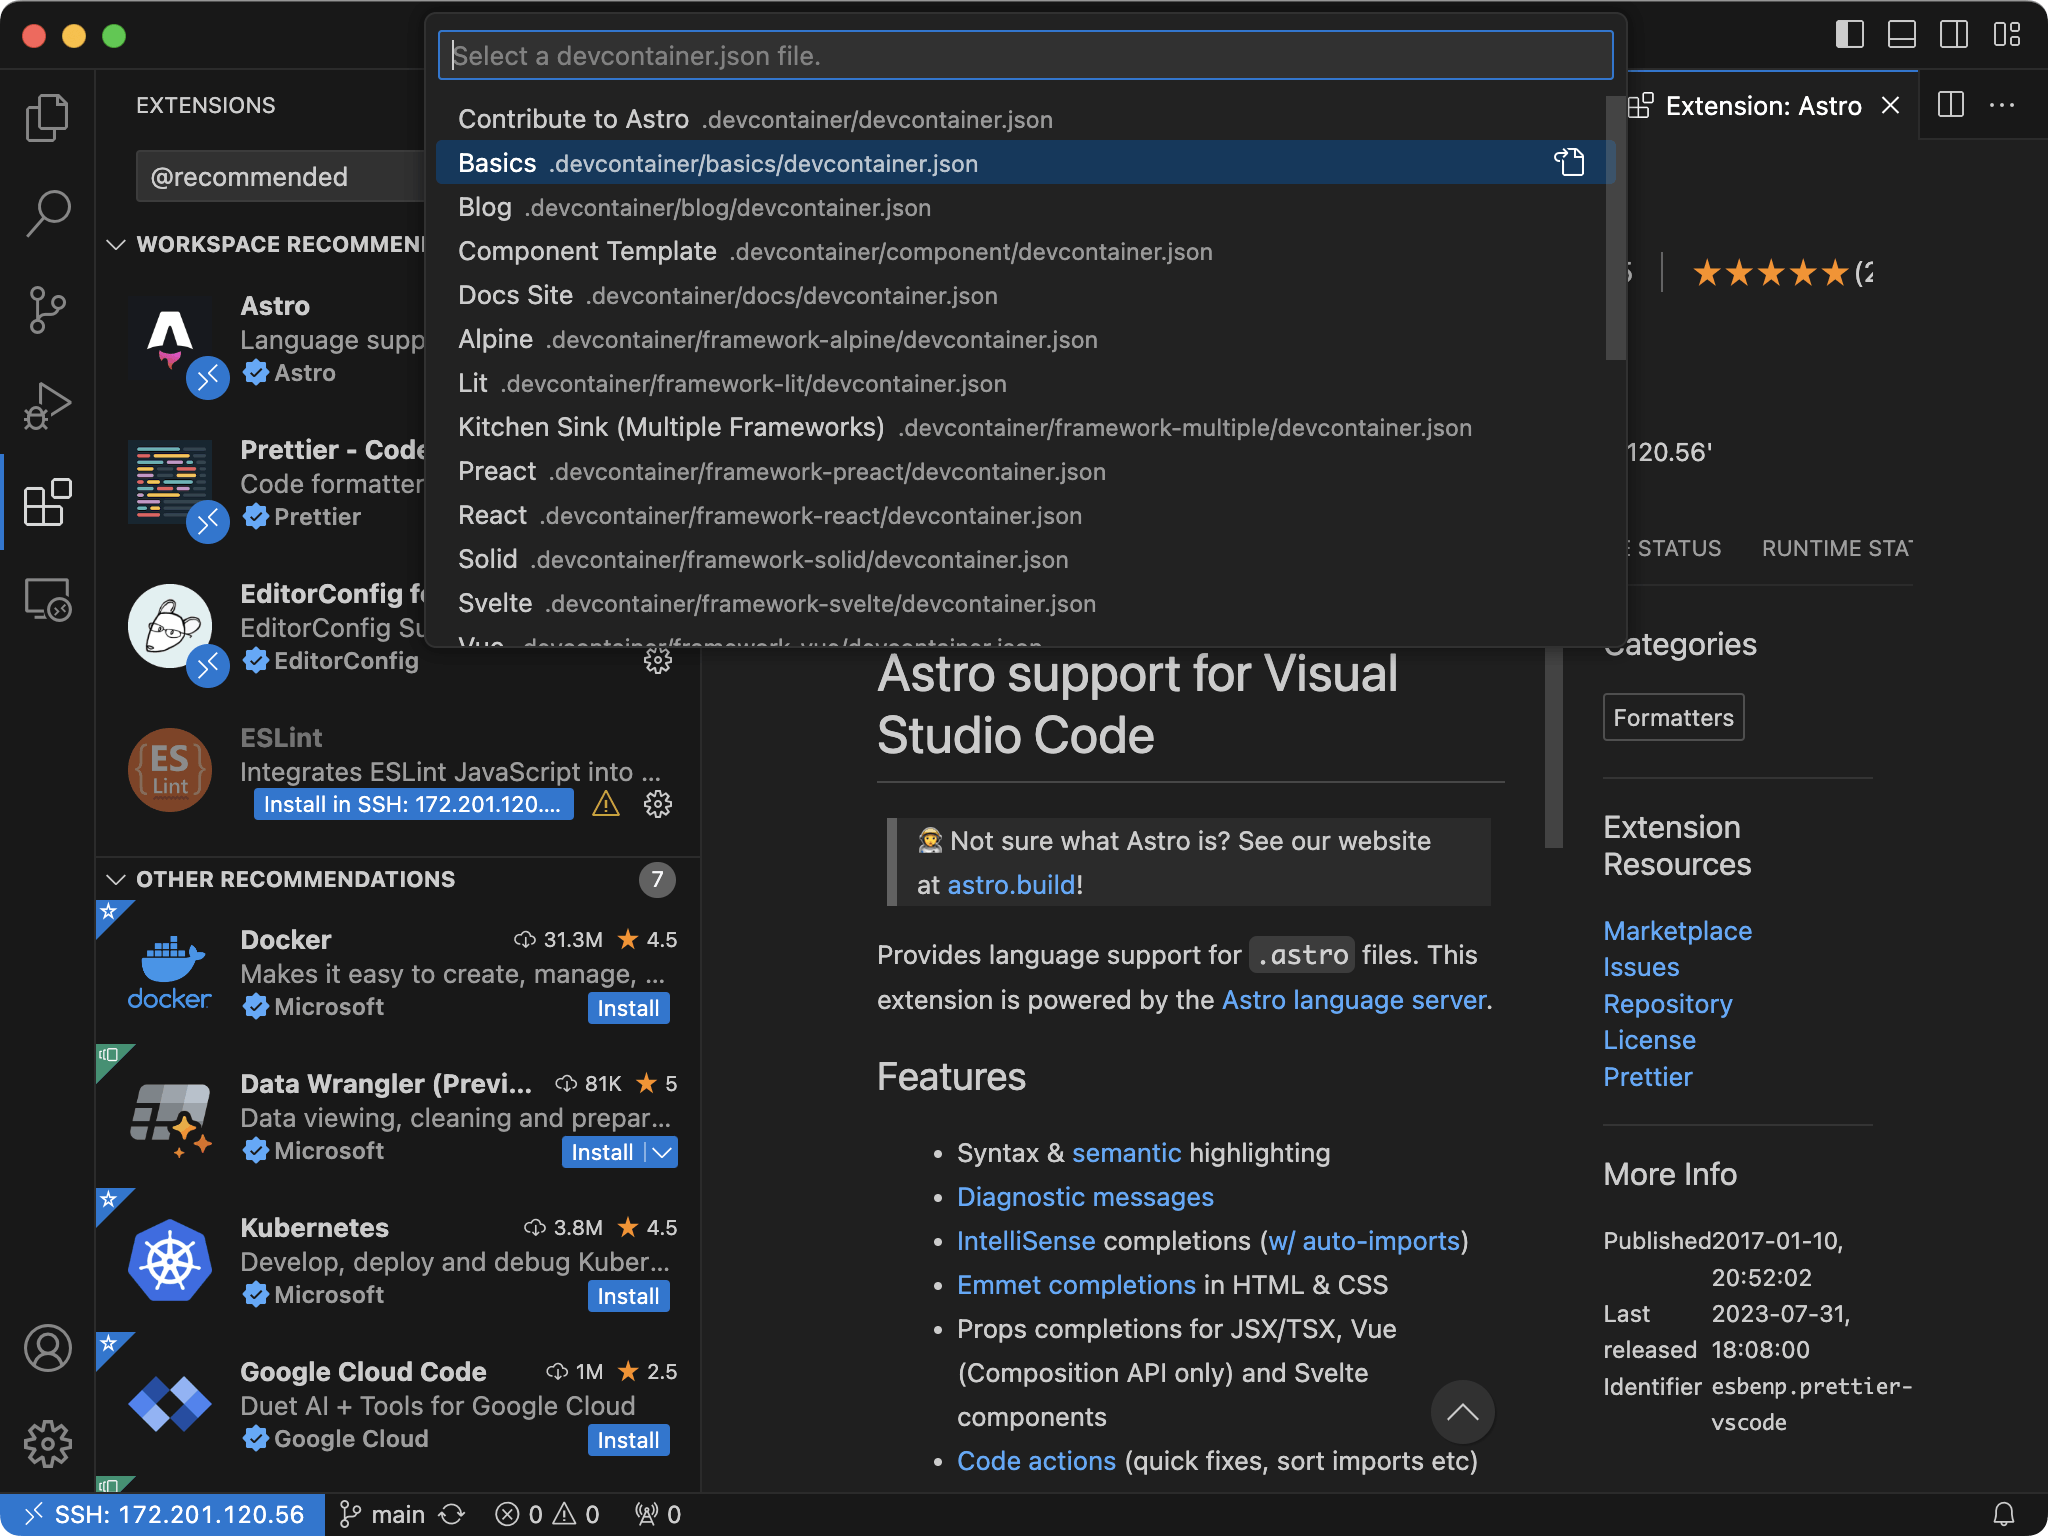Choose Component Template devcontainer entry
Viewport: 2048px width, 1536px height.
1021,251
